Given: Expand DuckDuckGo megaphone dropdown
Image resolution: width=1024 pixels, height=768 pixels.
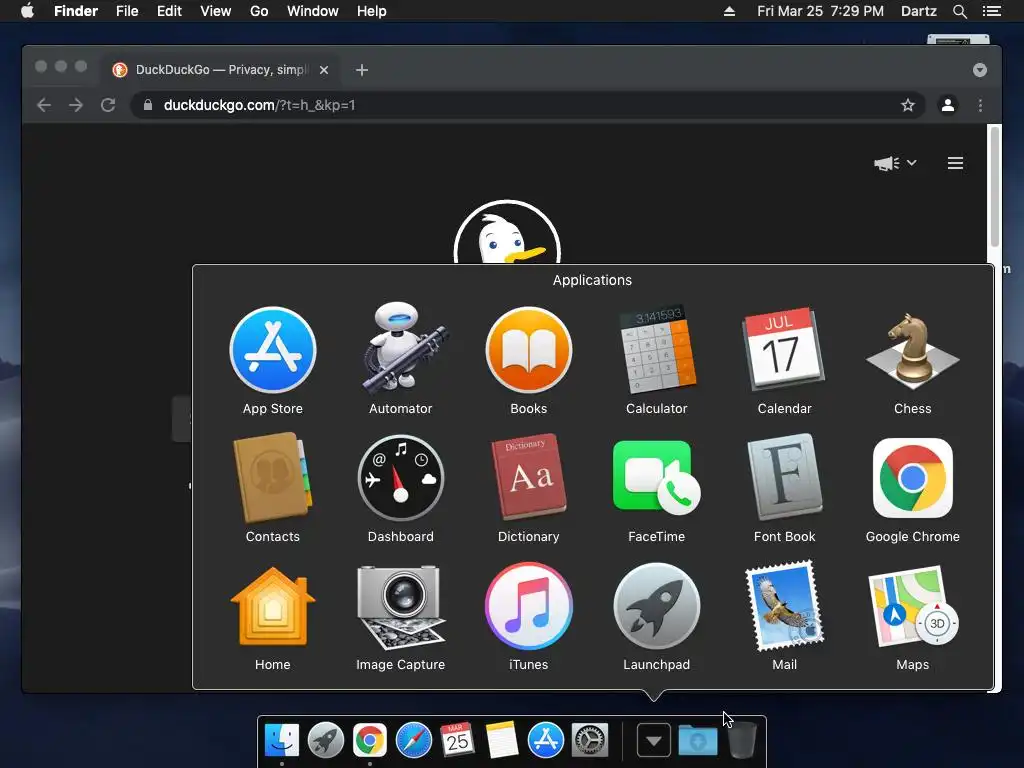Looking at the screenshot, I should click(x=895, y=163).
